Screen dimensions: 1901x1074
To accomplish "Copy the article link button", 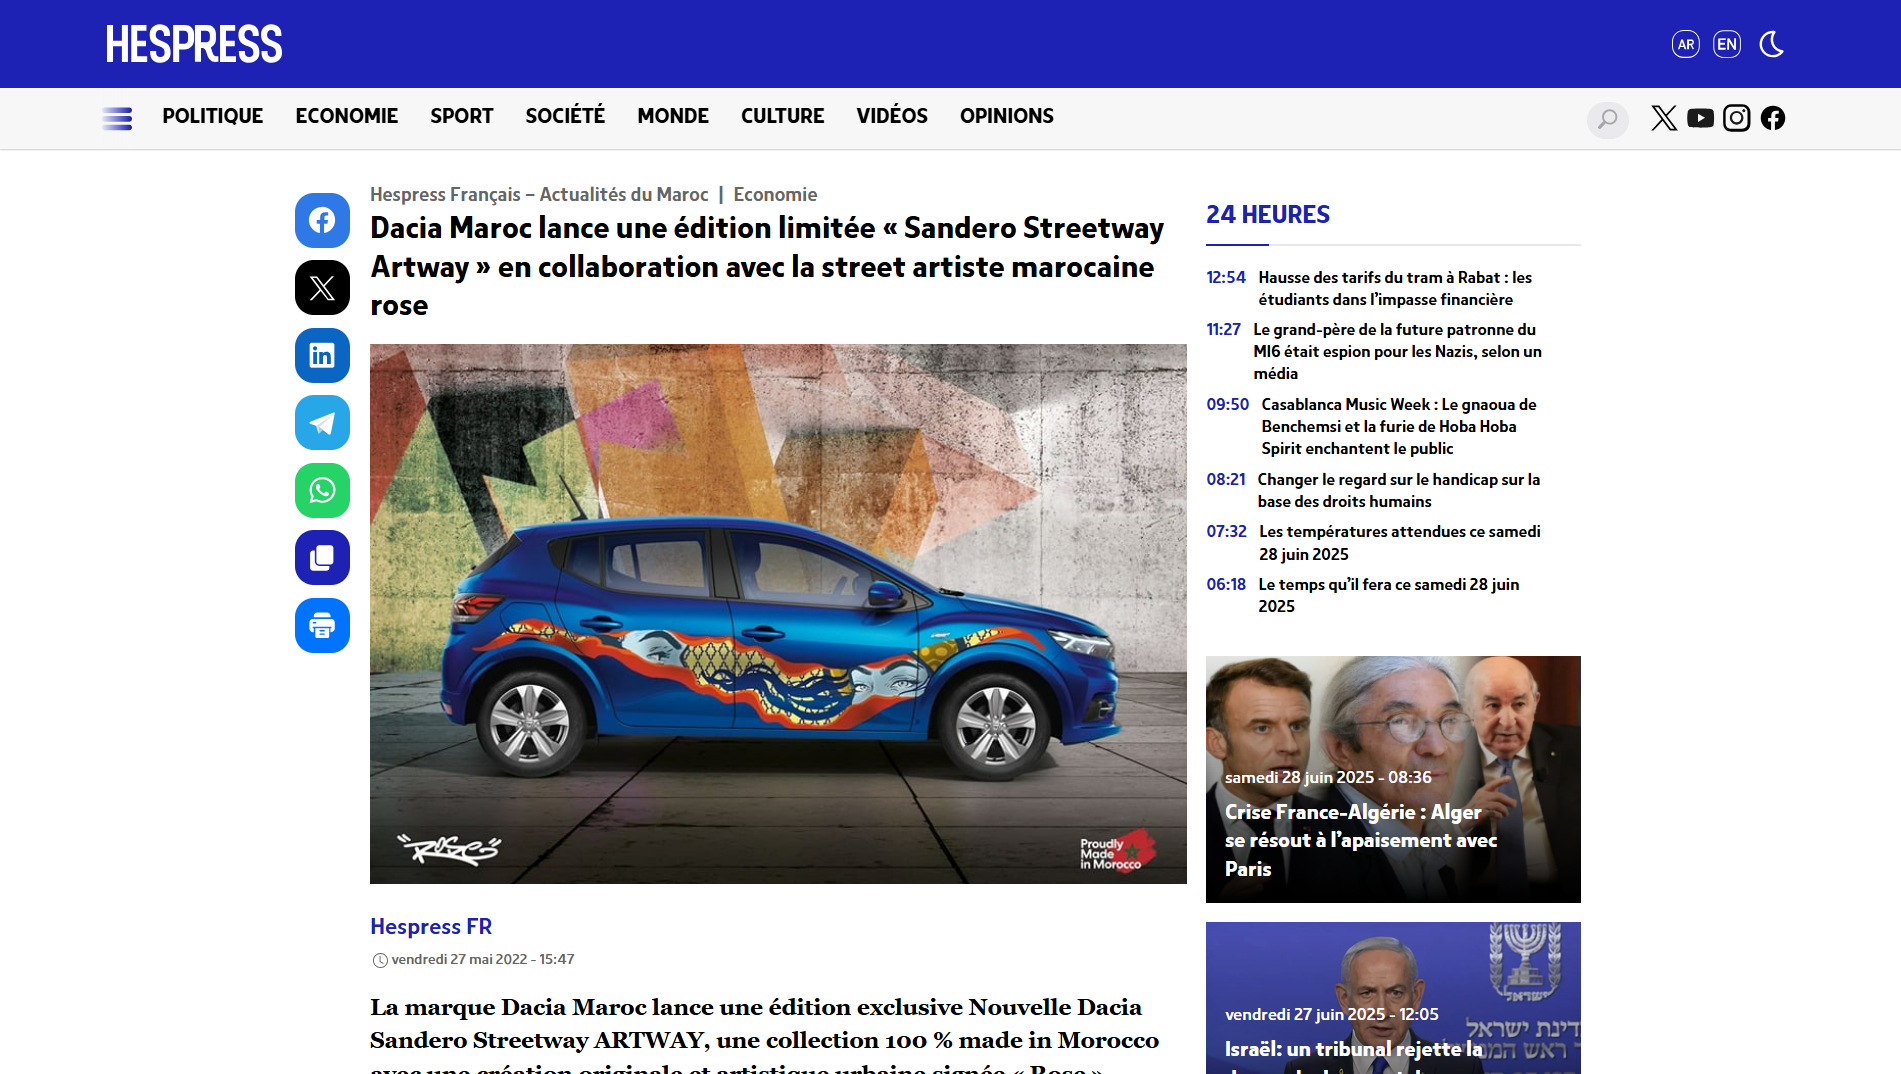I will click(322, 558).
